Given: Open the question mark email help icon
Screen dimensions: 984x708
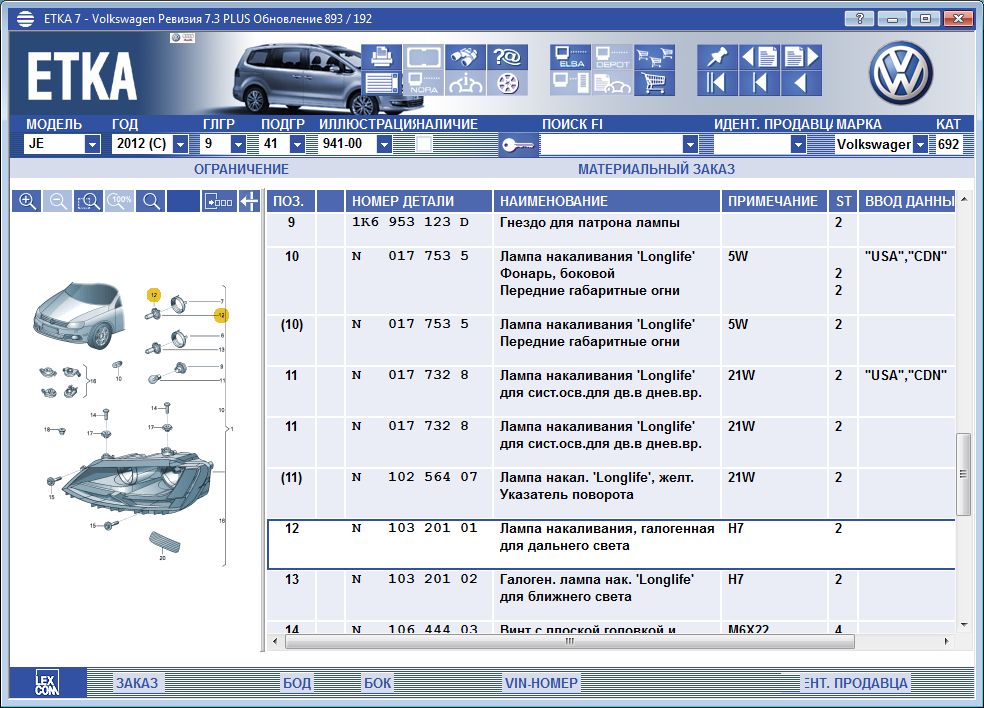Looking at the screenshot, I should click(x=507, y=57).
